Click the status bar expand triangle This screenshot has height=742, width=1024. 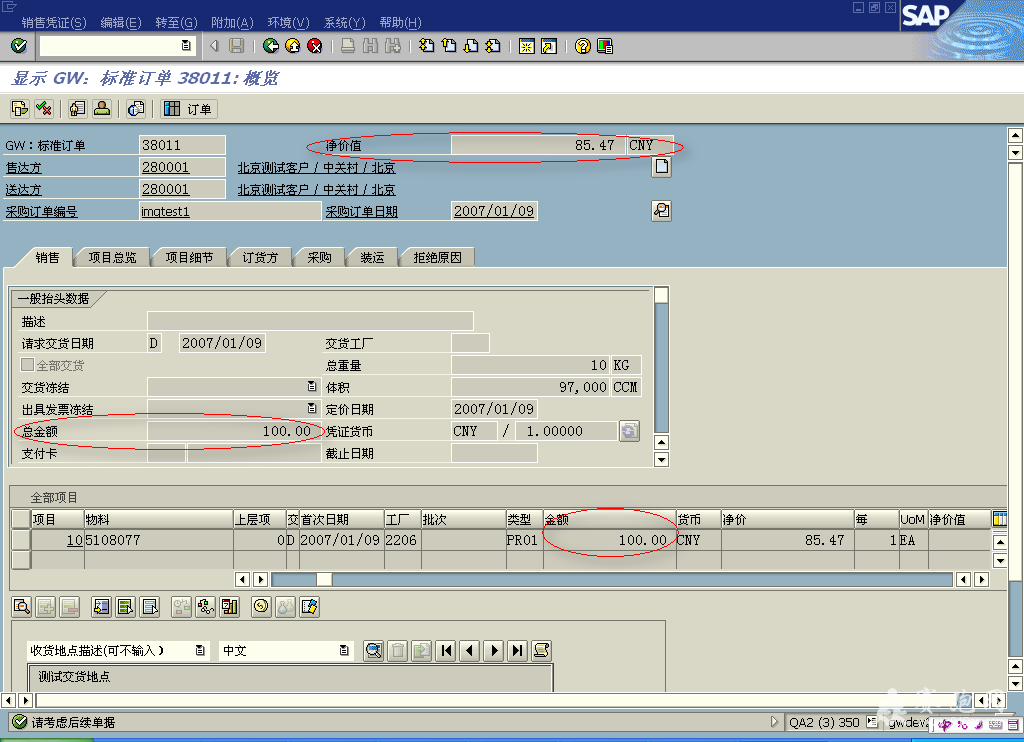tap(775, 722)
